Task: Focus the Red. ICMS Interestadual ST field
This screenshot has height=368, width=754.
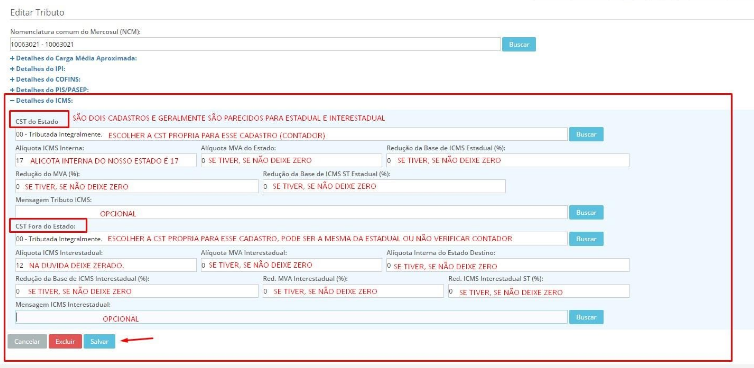Action: pos(539,291)
